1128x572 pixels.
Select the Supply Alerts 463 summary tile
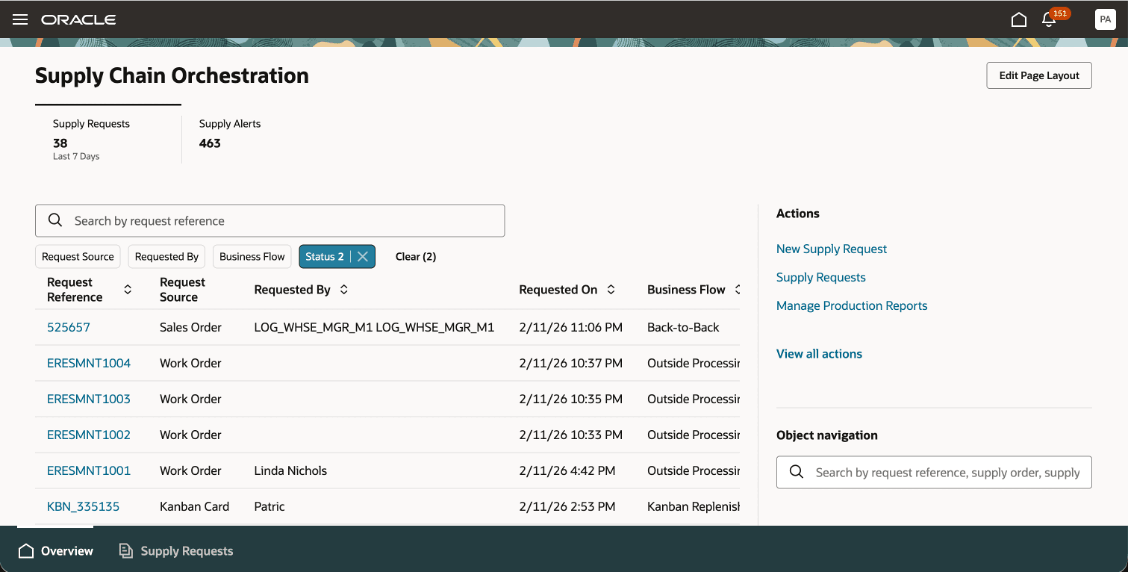tap(230, 134)
